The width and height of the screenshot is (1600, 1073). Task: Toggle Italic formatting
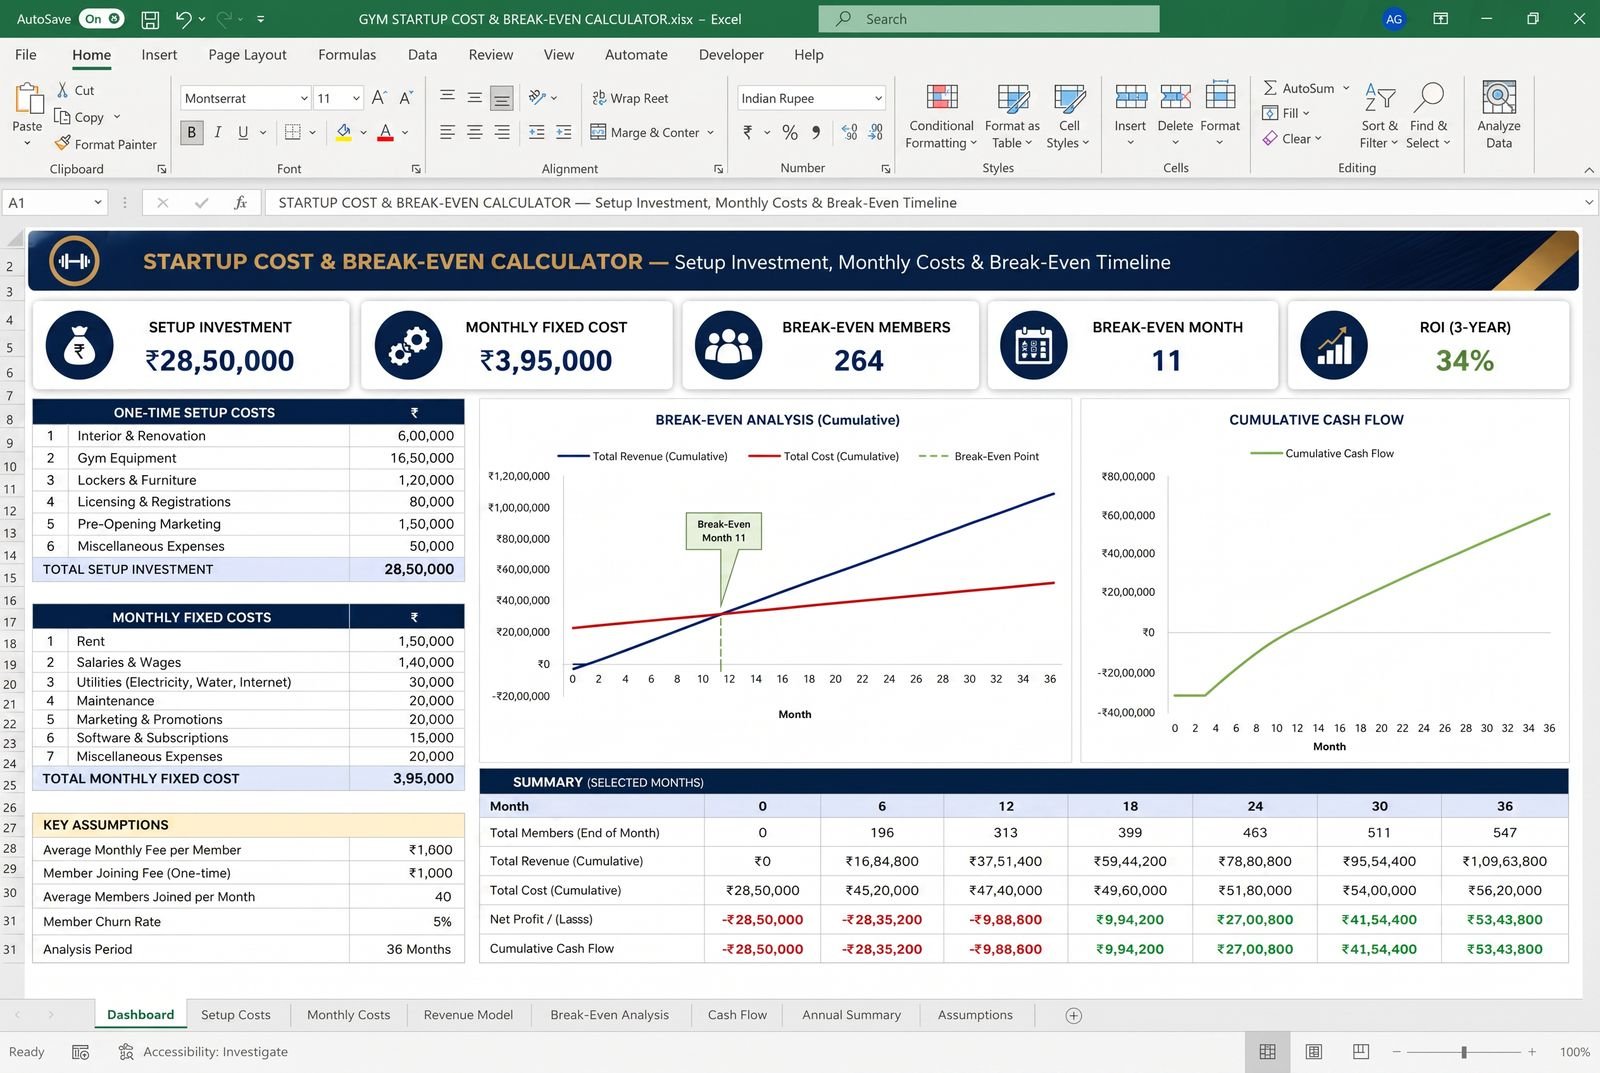218,132
